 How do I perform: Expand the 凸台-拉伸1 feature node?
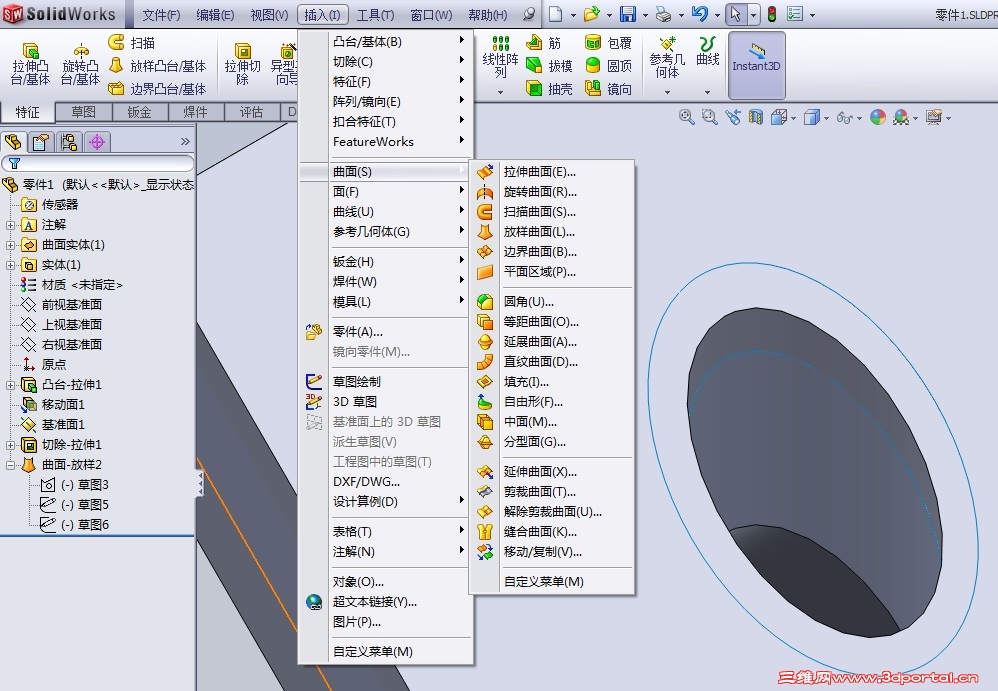pos(10,385)
